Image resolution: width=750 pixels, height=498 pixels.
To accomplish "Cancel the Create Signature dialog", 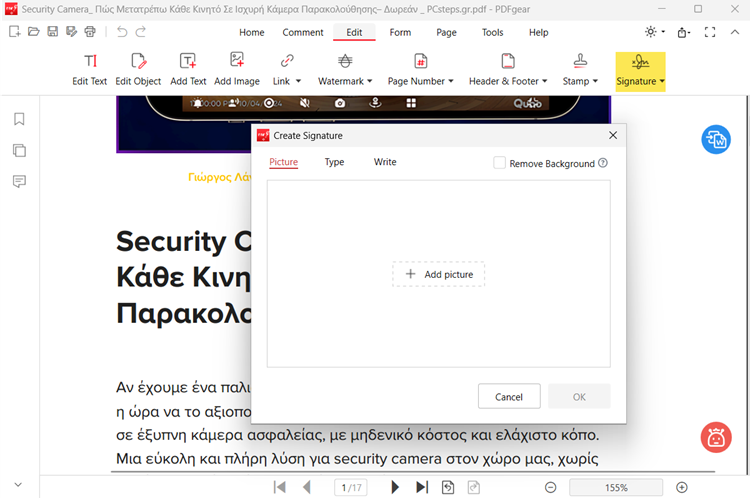I will (x=509, y=396).
